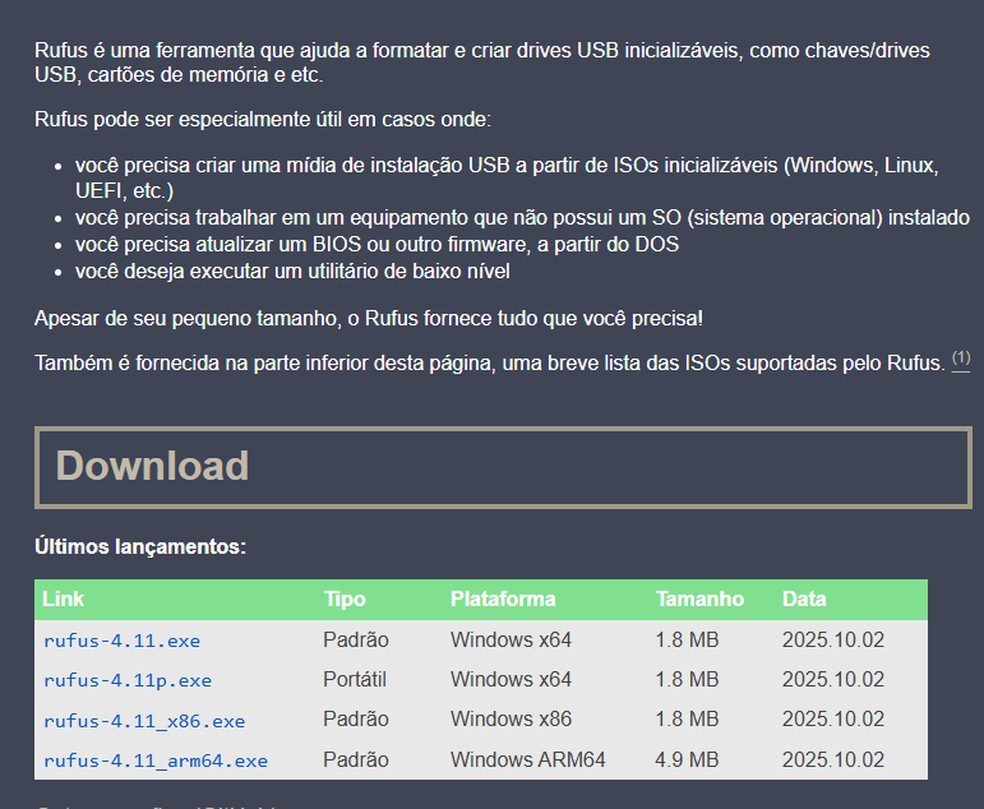984x809 pixels.
Task: Click the 4.9 MB size cell
Action: point(687,760)
